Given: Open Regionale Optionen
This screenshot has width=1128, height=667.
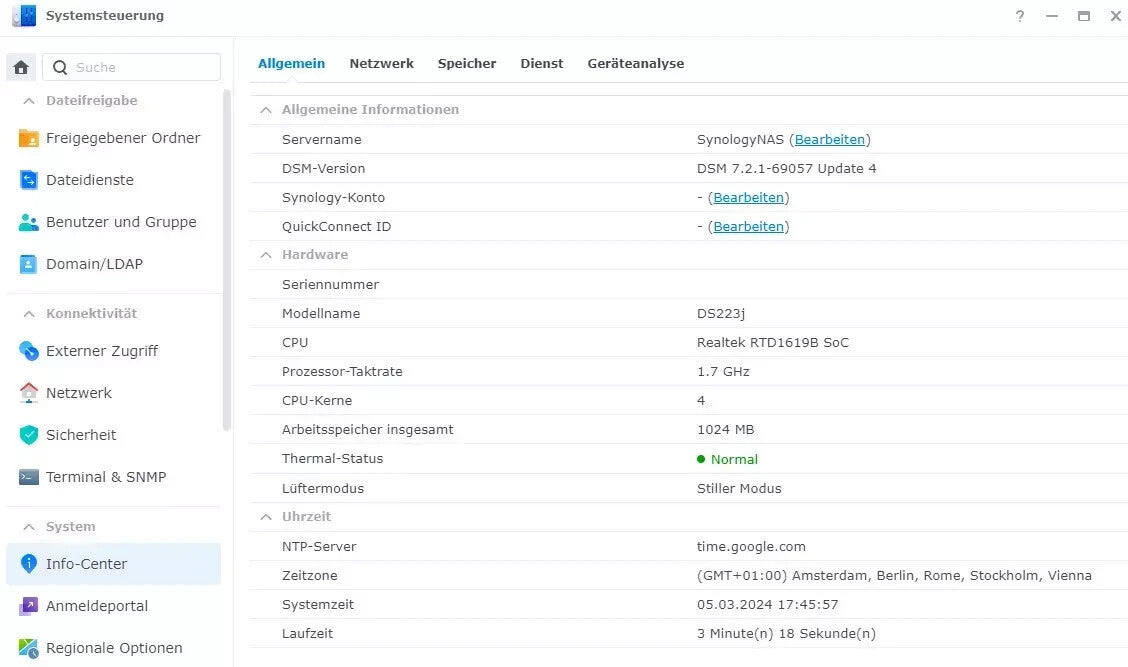Looking at the screenshot, I should 114,648.
